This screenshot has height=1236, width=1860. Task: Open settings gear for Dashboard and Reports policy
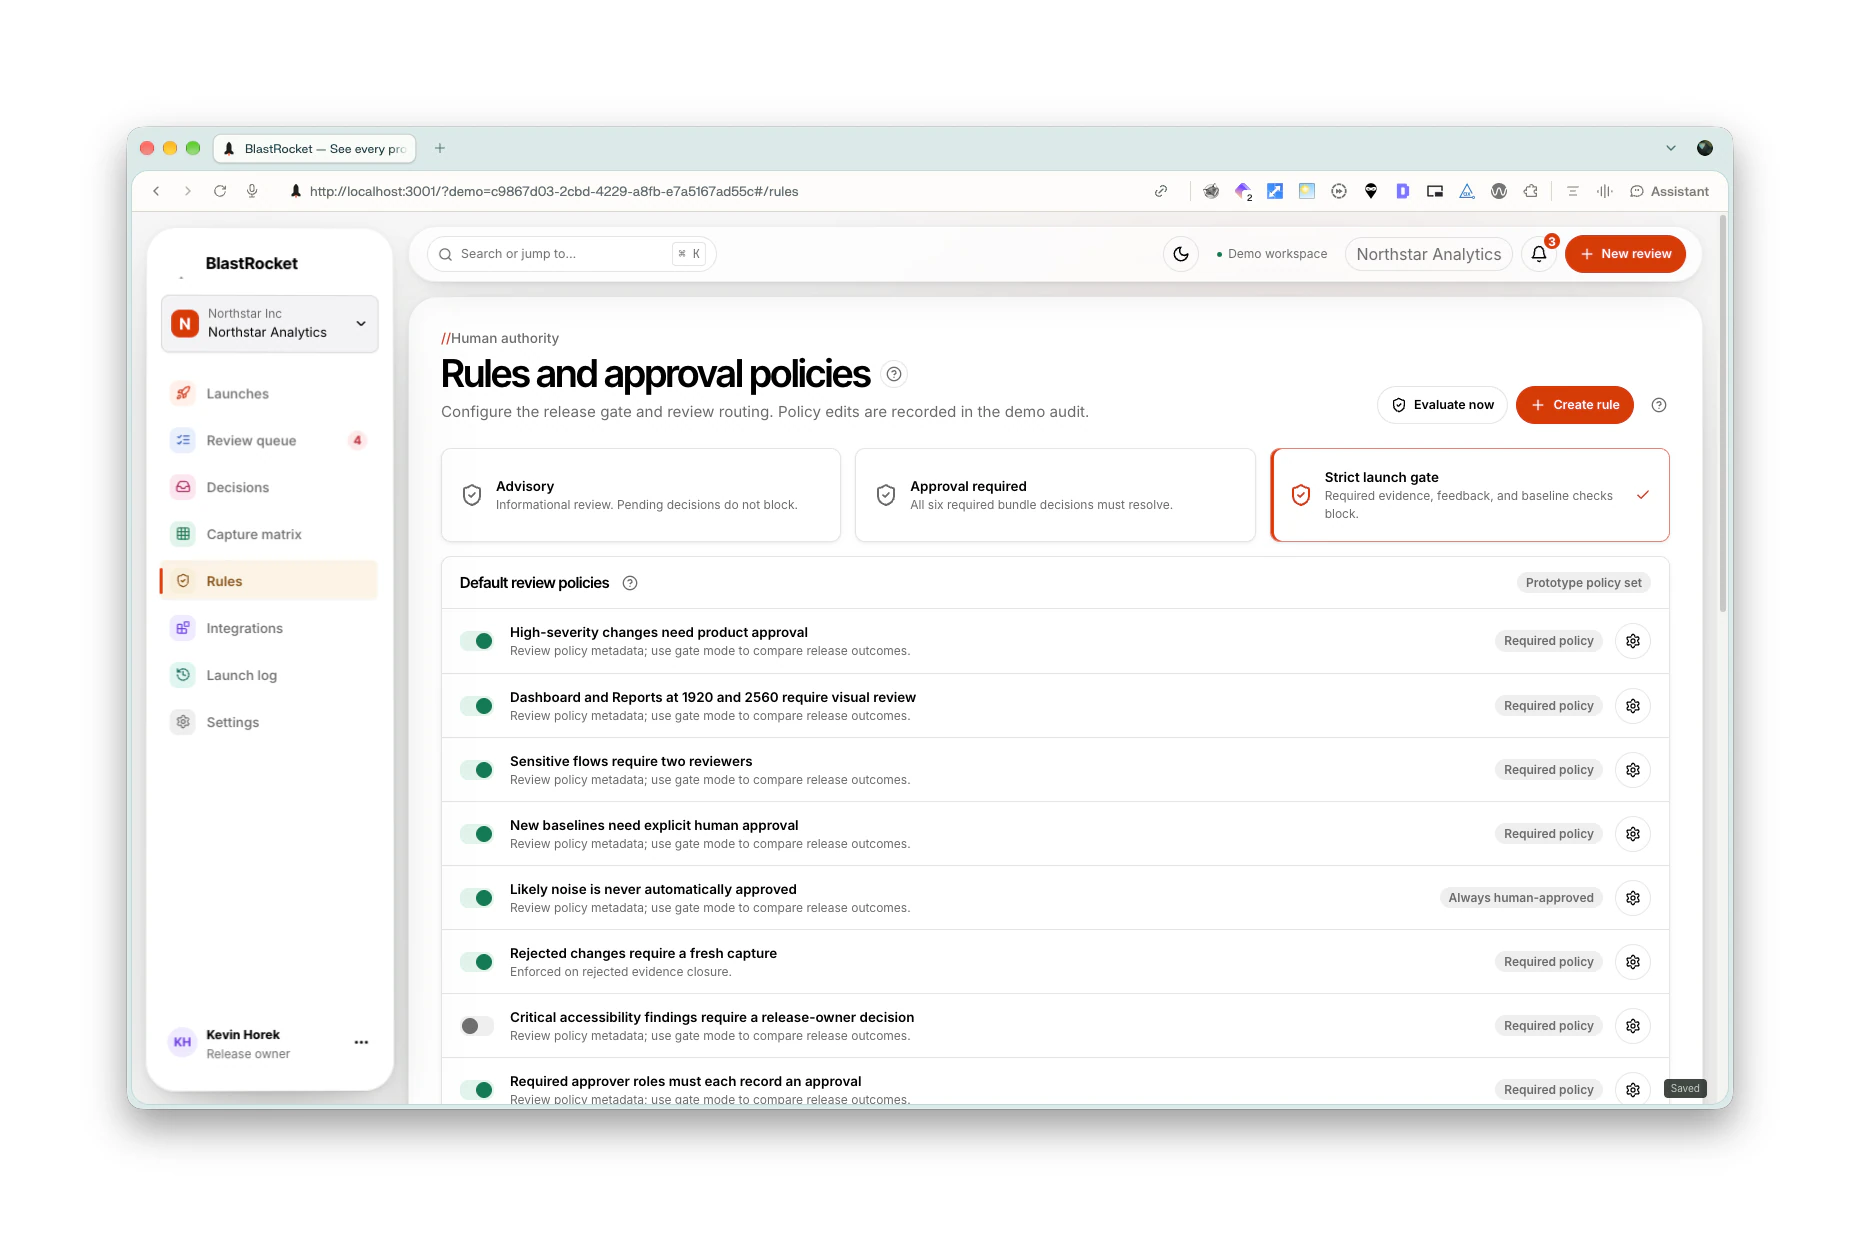[1633, 706]
